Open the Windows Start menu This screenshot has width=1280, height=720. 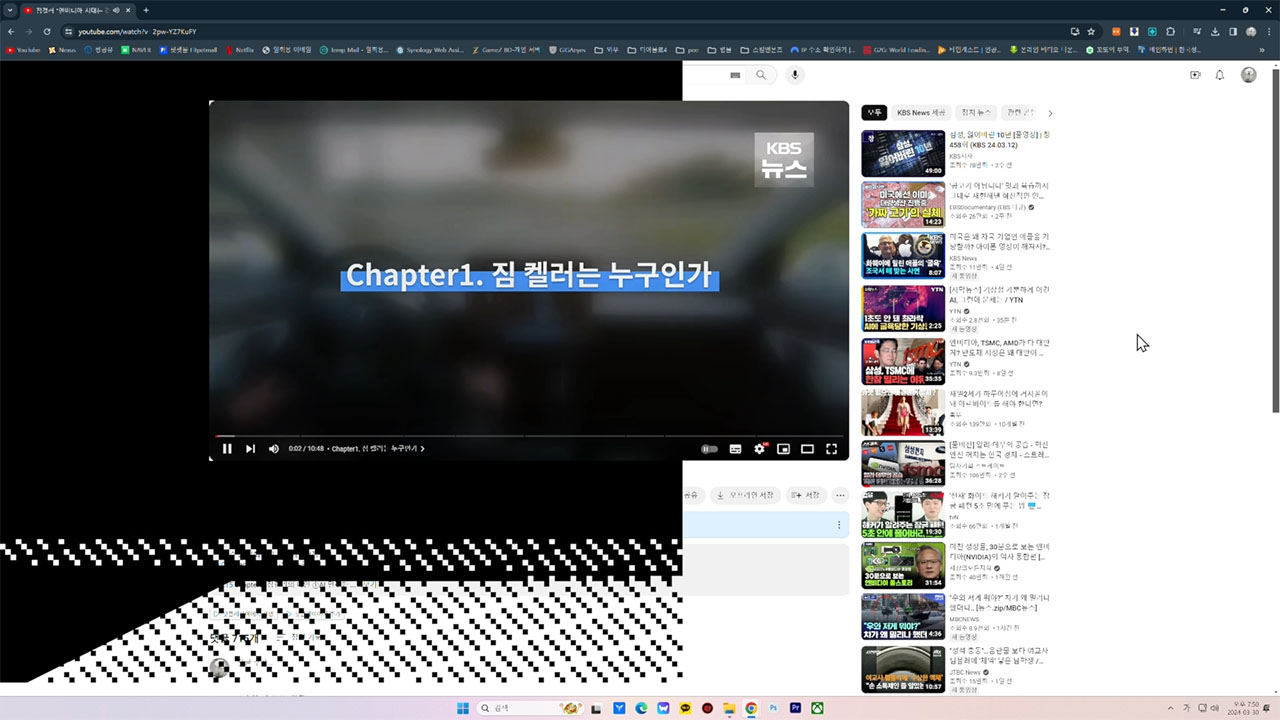coord(463,708)
